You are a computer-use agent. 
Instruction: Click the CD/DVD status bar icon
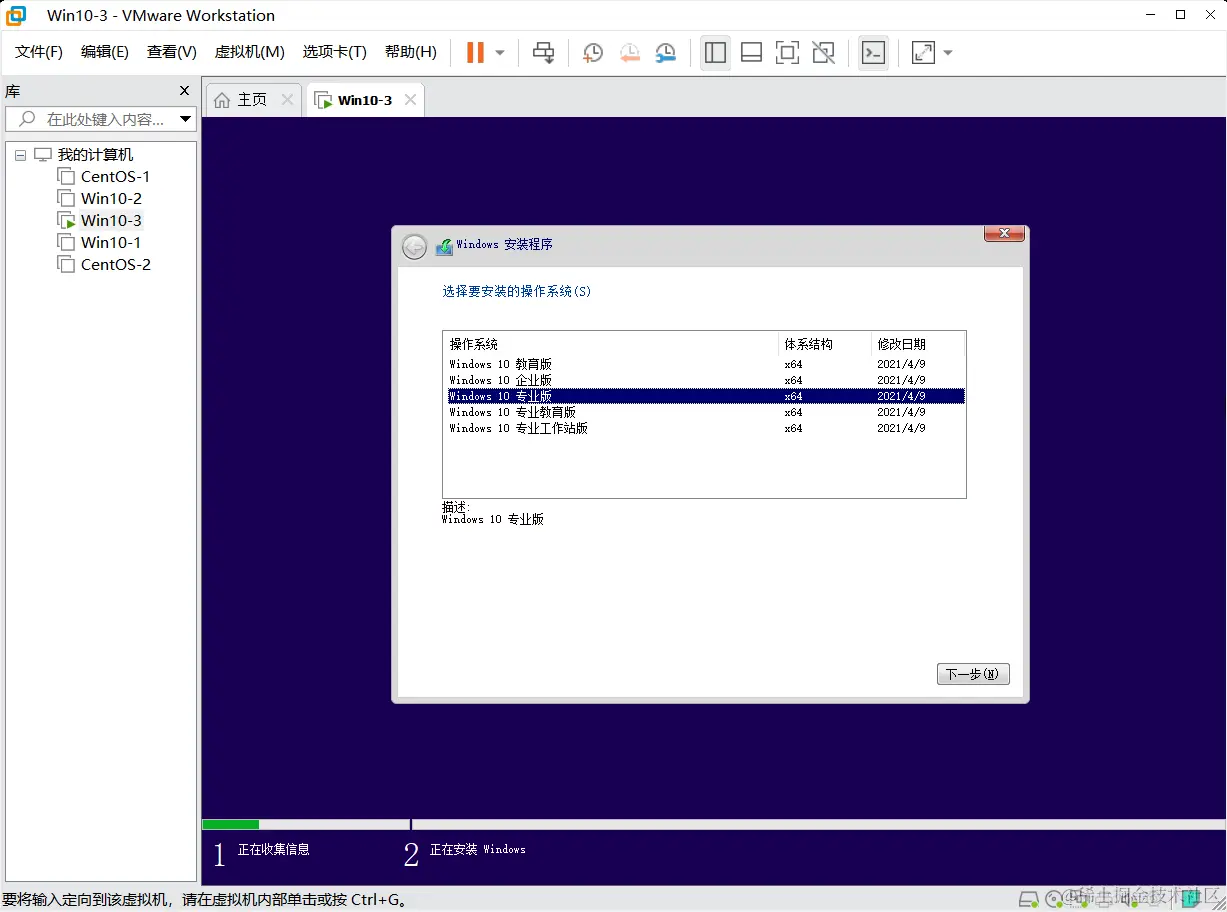pyautogui.click(x=1054, y=897)
